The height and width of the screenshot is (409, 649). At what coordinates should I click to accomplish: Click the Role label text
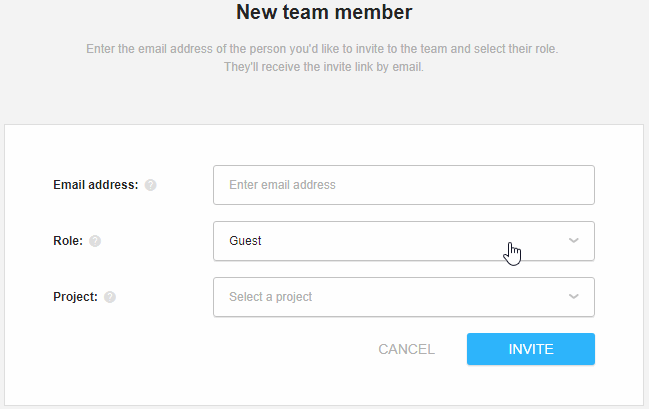click(x=68, y=241)
